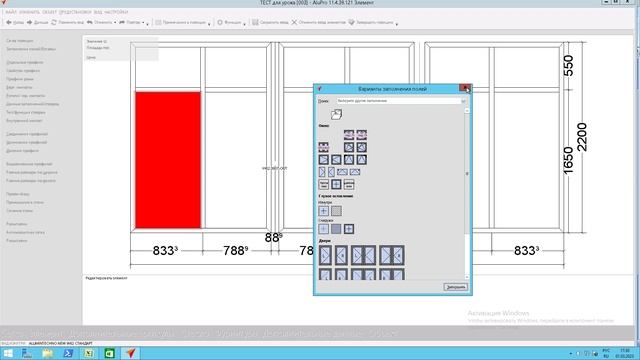640x360 pixels.
Task: Click the 2200 height dimension
Action: tap(582, 137)
